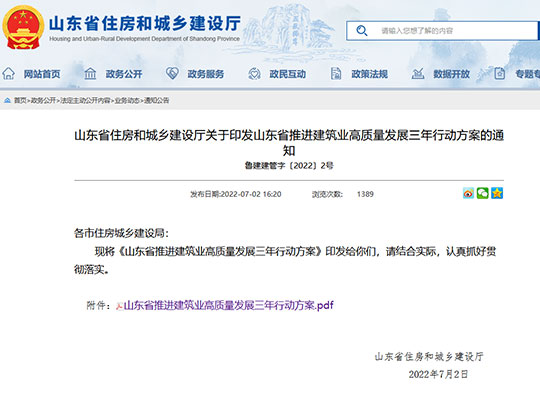Open 政务公开 menu item
The height and width of the screenshot is (400, 540).
coord(124,74)
